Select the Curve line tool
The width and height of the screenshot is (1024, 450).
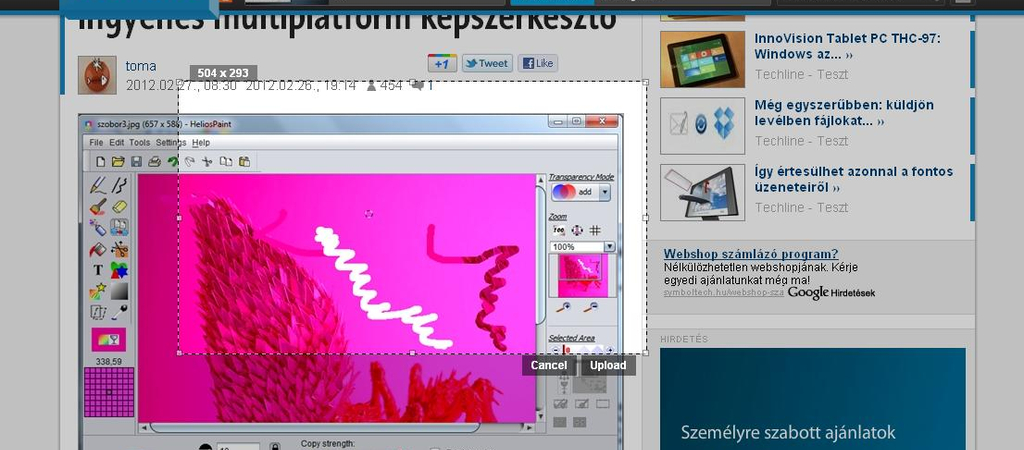point(119,185)
